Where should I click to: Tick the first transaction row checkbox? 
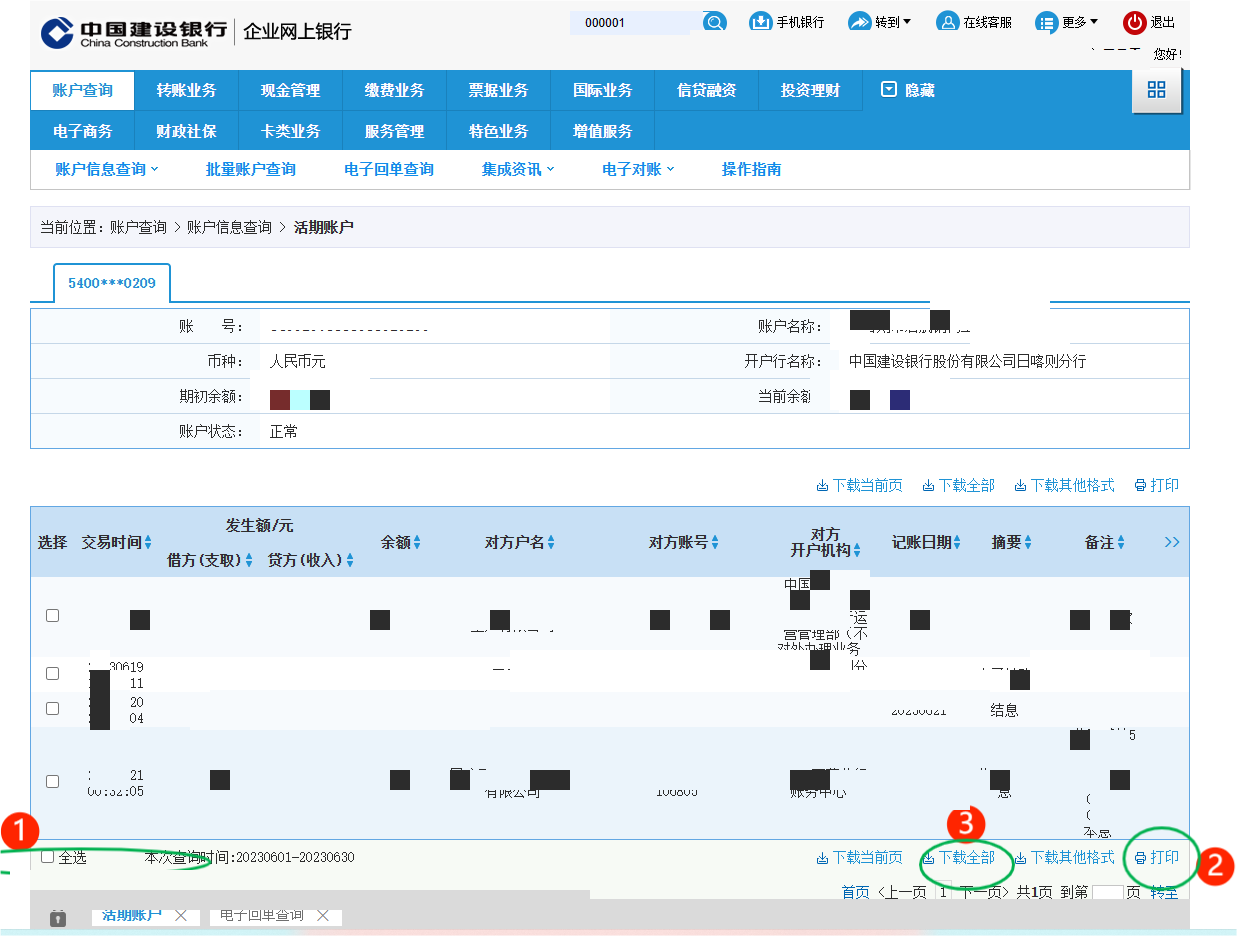[x=53, y=616]
